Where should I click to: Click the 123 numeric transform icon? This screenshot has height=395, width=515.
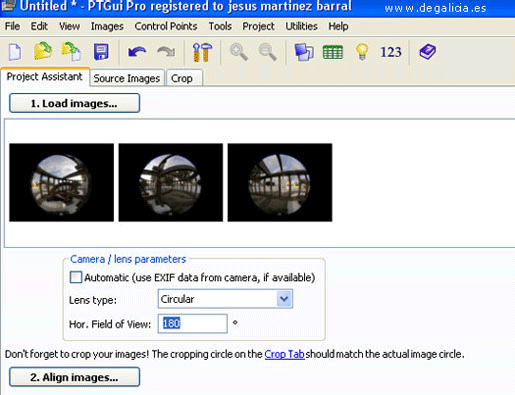[391, 52]
